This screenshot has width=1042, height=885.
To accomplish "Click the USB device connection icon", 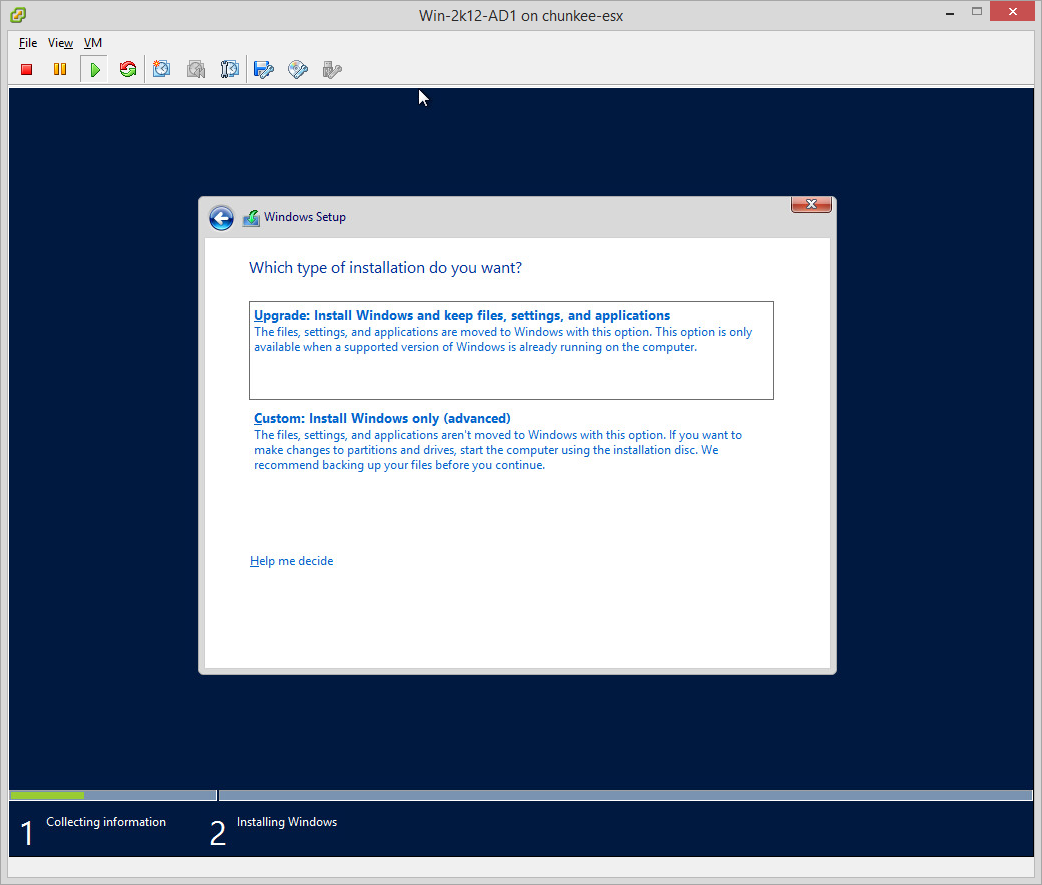I will pos(332,70).
